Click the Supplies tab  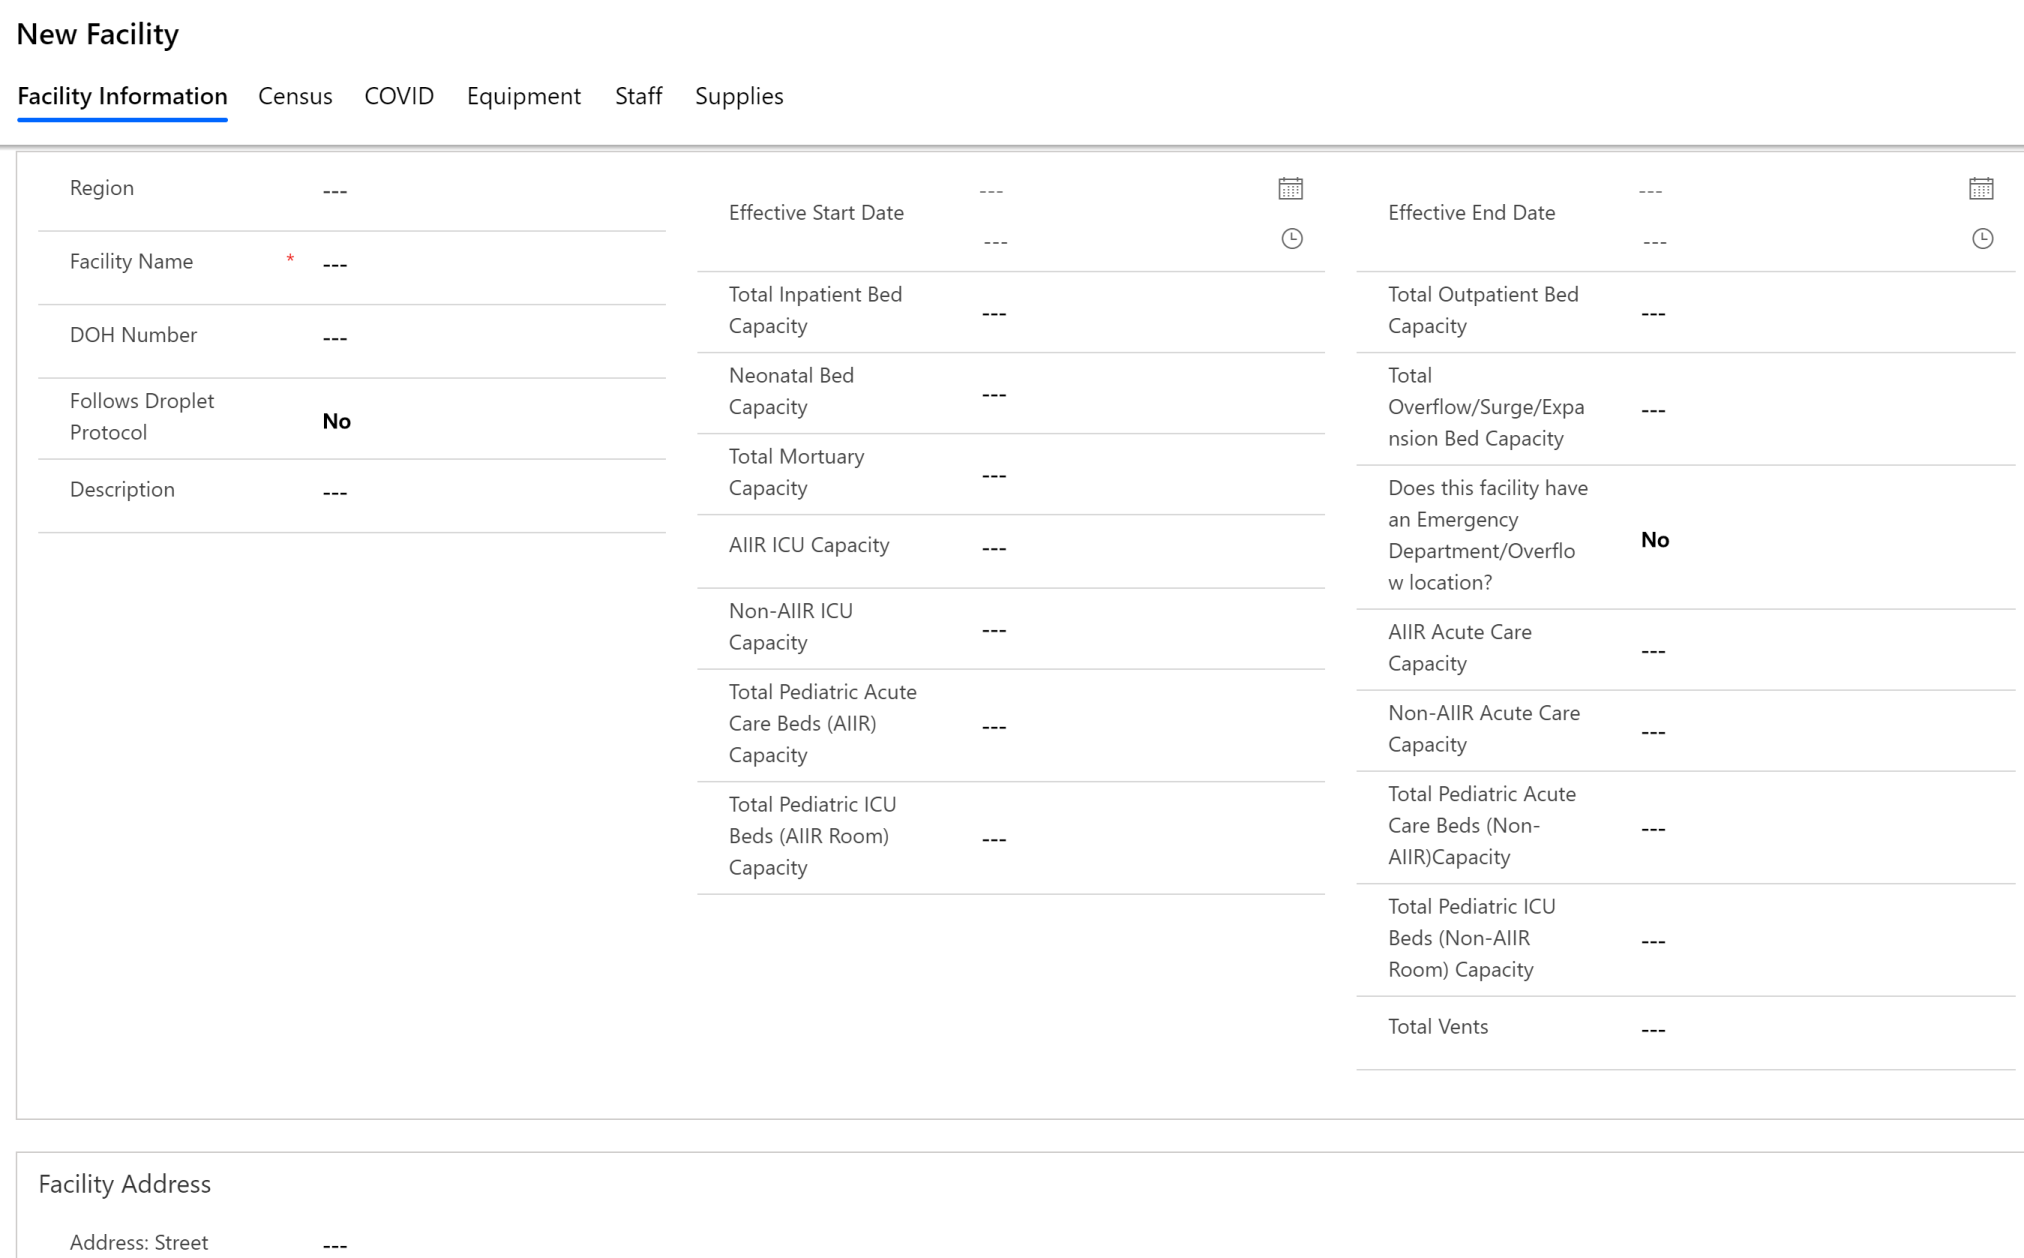(x=739, y=96)
